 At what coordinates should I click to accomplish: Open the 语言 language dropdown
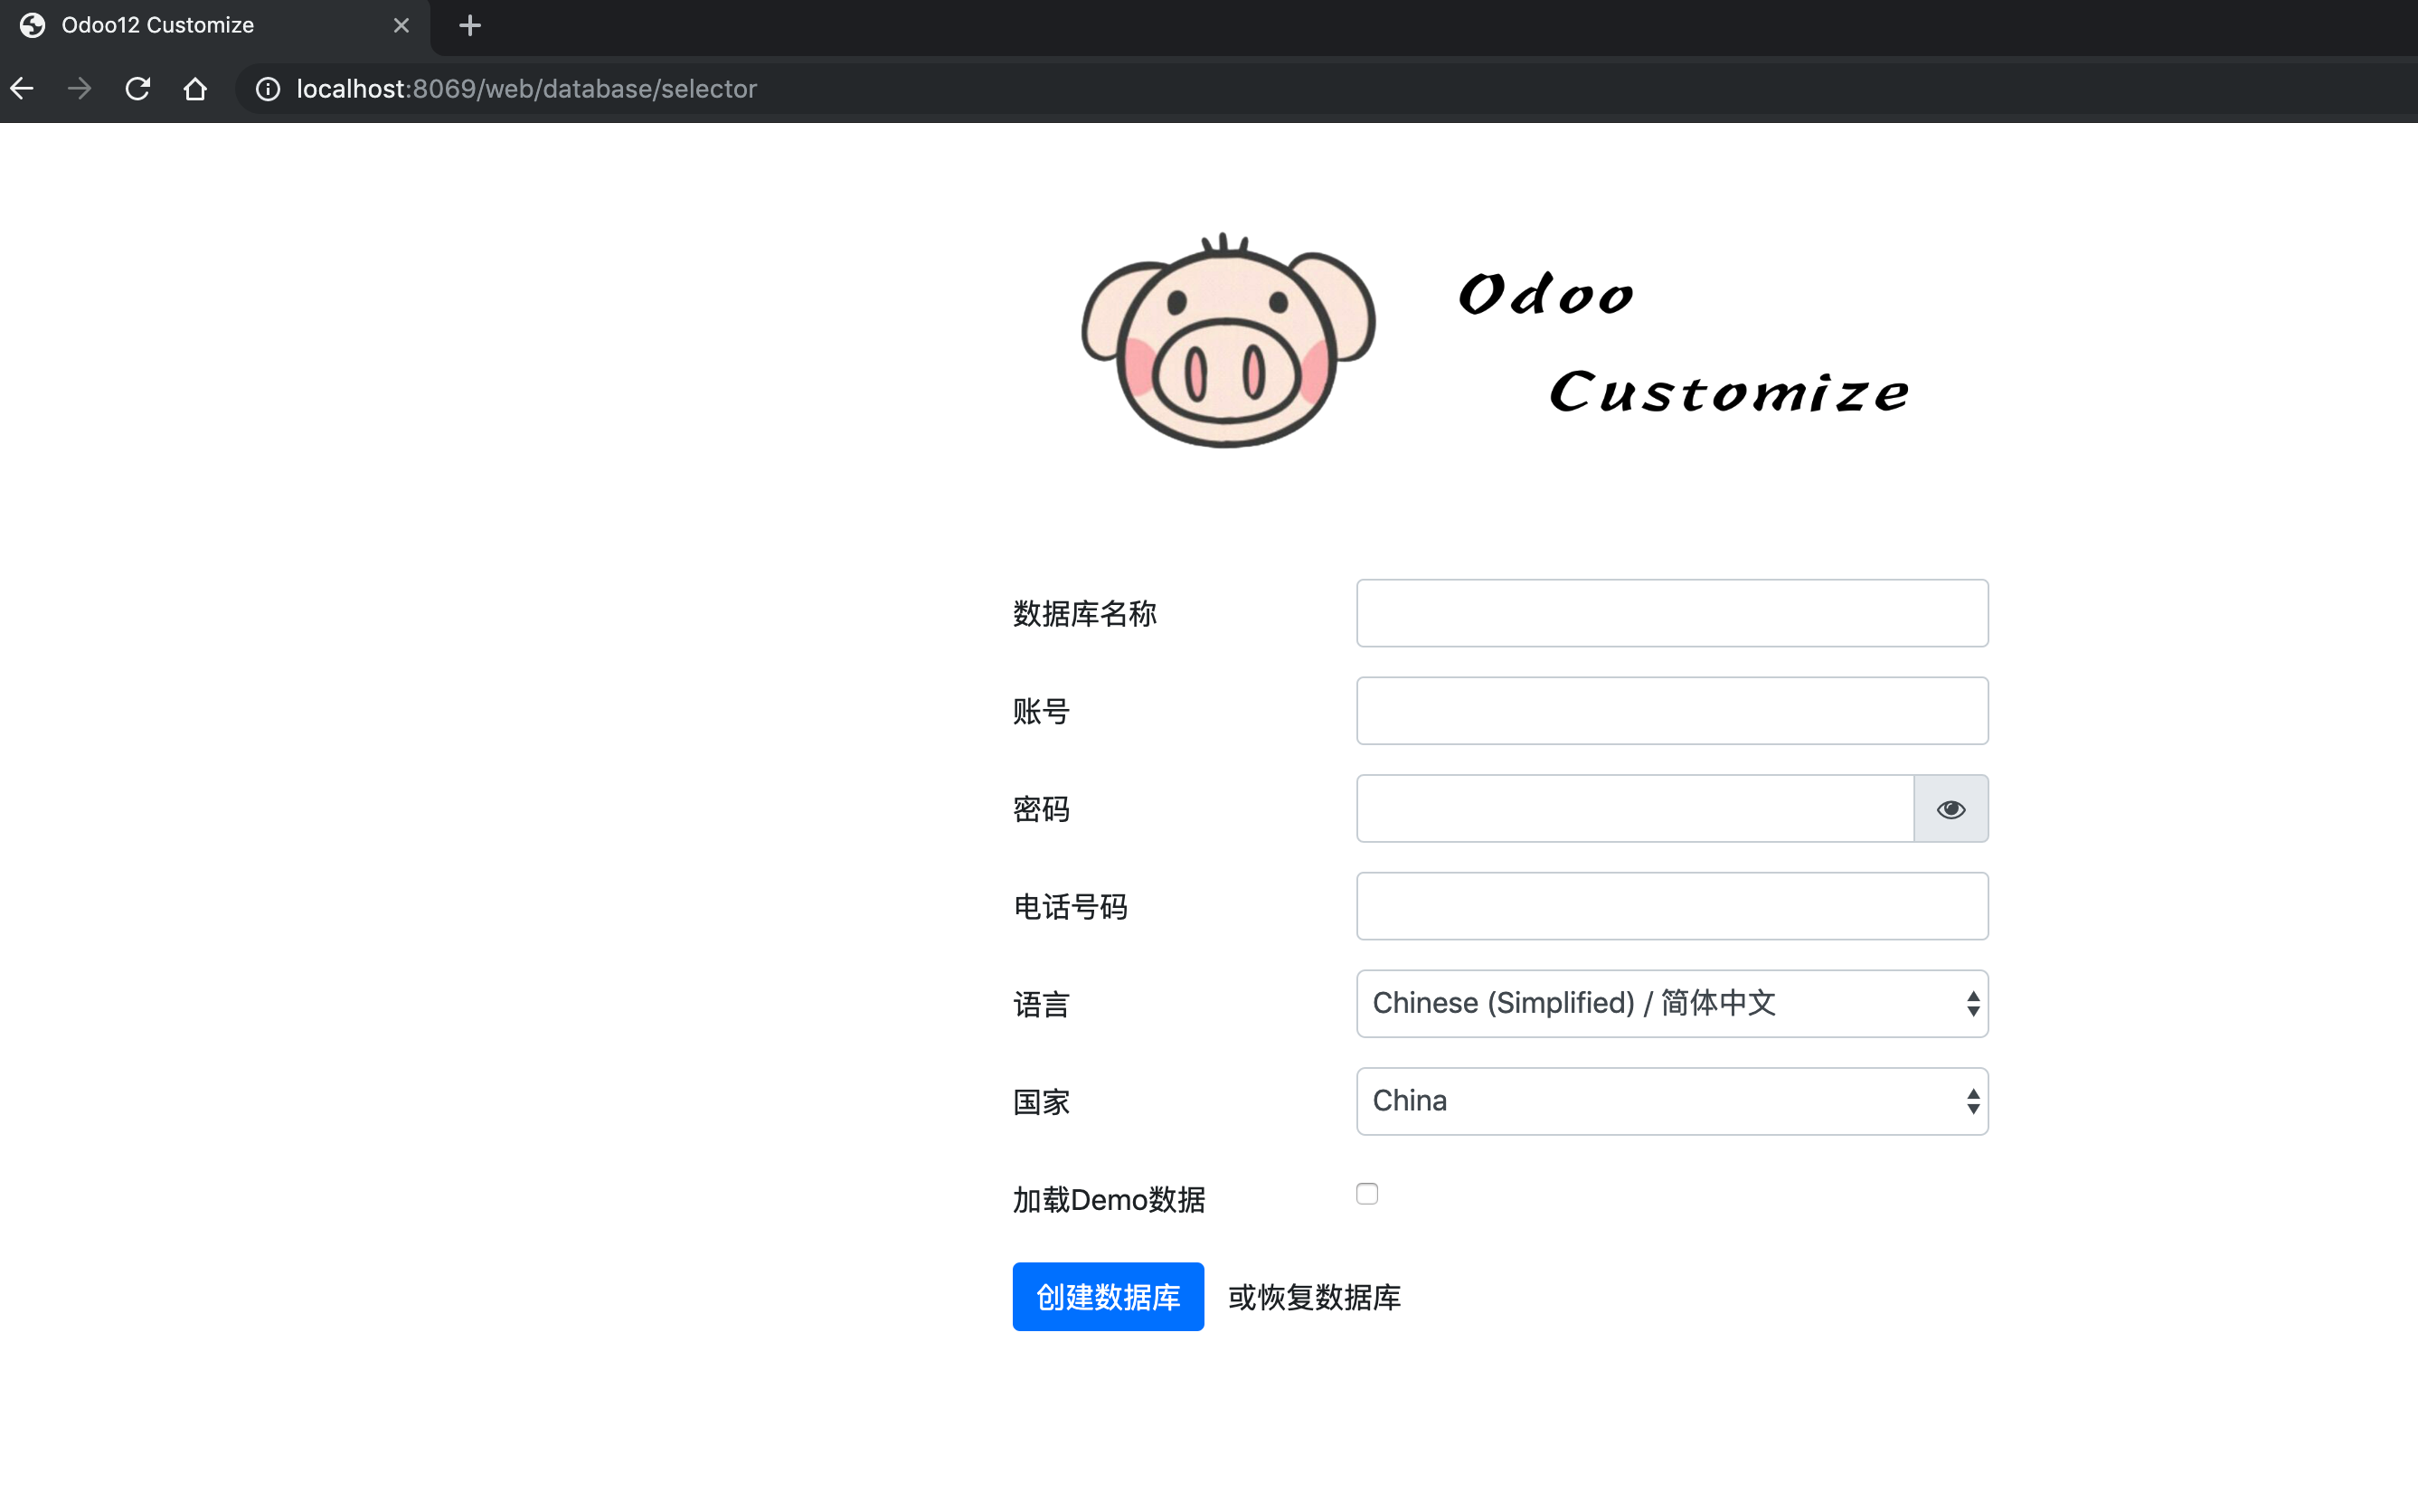click(x=1671, y=1004)
